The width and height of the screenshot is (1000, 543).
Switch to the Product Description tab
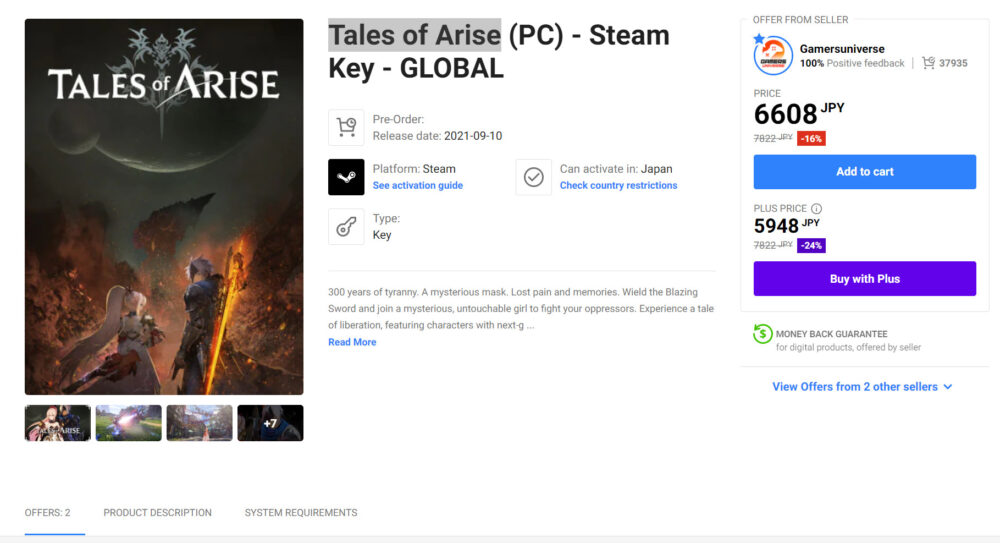(x=157, y=513)
